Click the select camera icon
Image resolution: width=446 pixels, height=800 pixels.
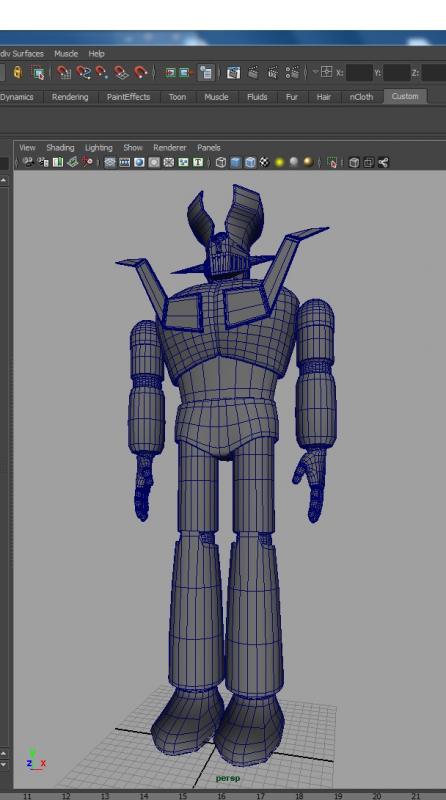28,162
